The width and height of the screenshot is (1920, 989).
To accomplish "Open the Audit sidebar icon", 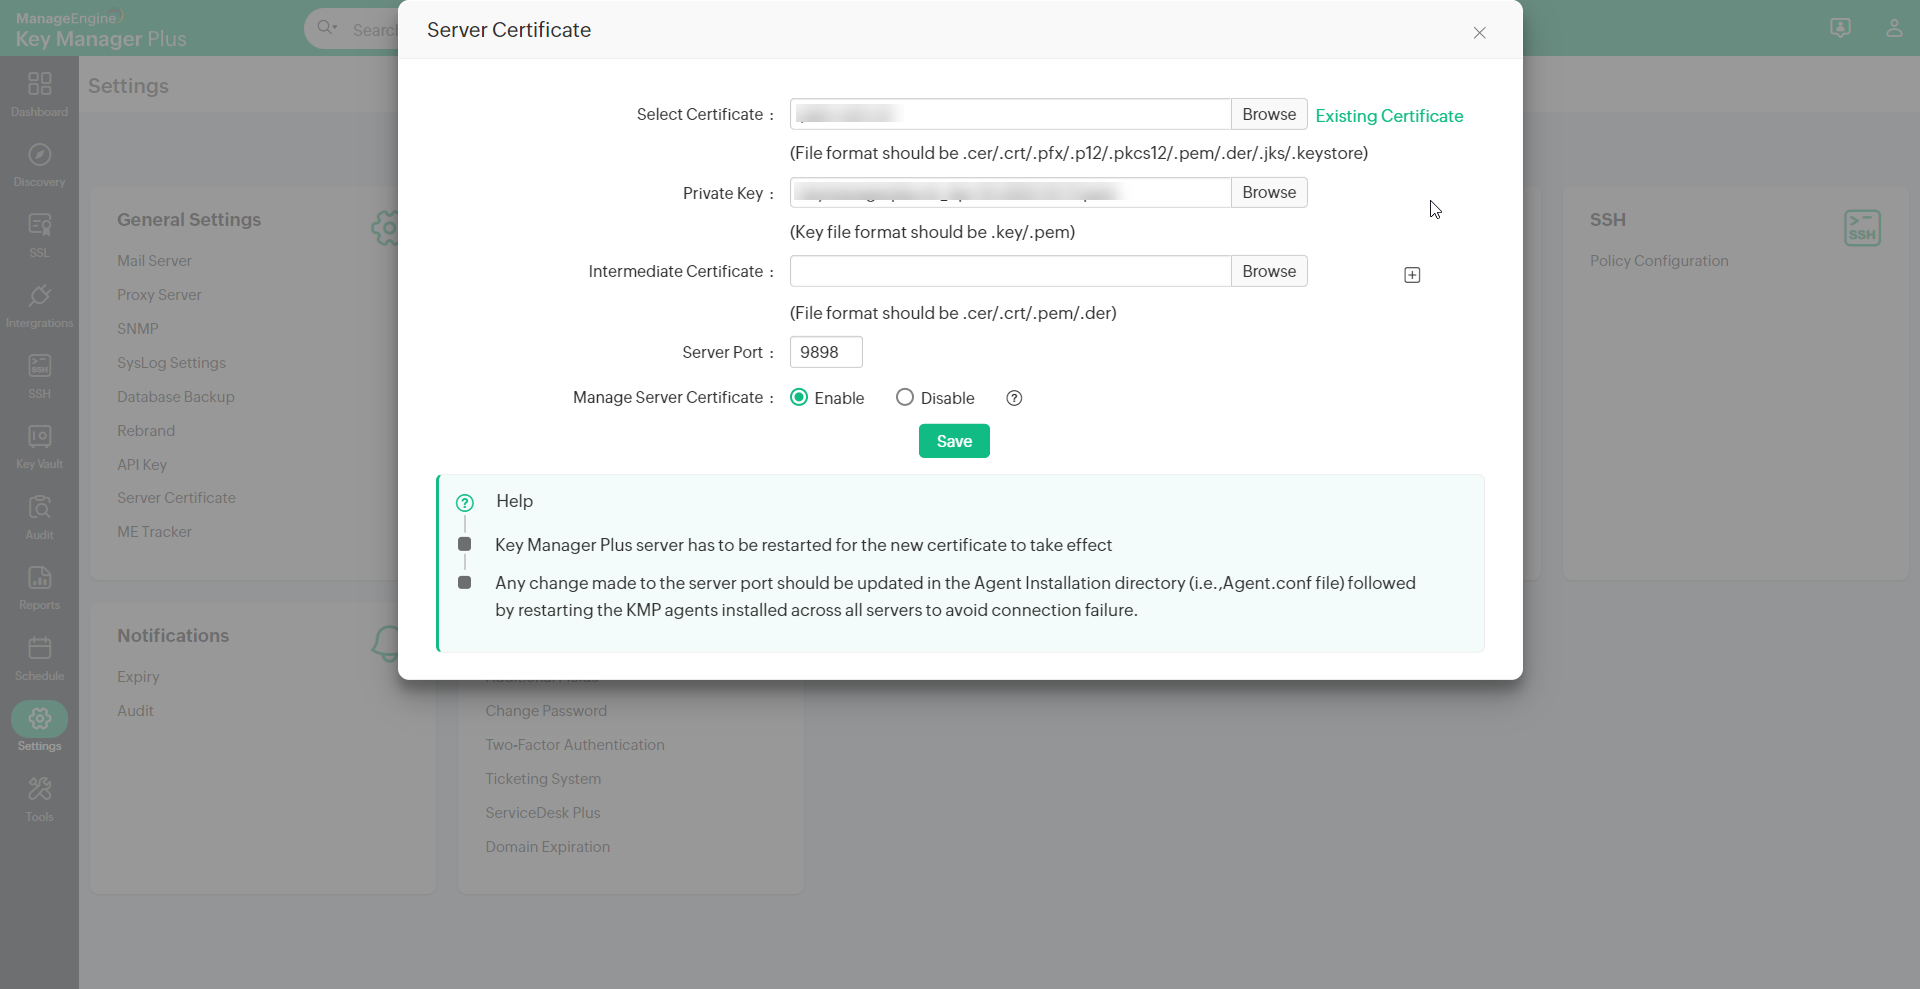I will (39, 508).
